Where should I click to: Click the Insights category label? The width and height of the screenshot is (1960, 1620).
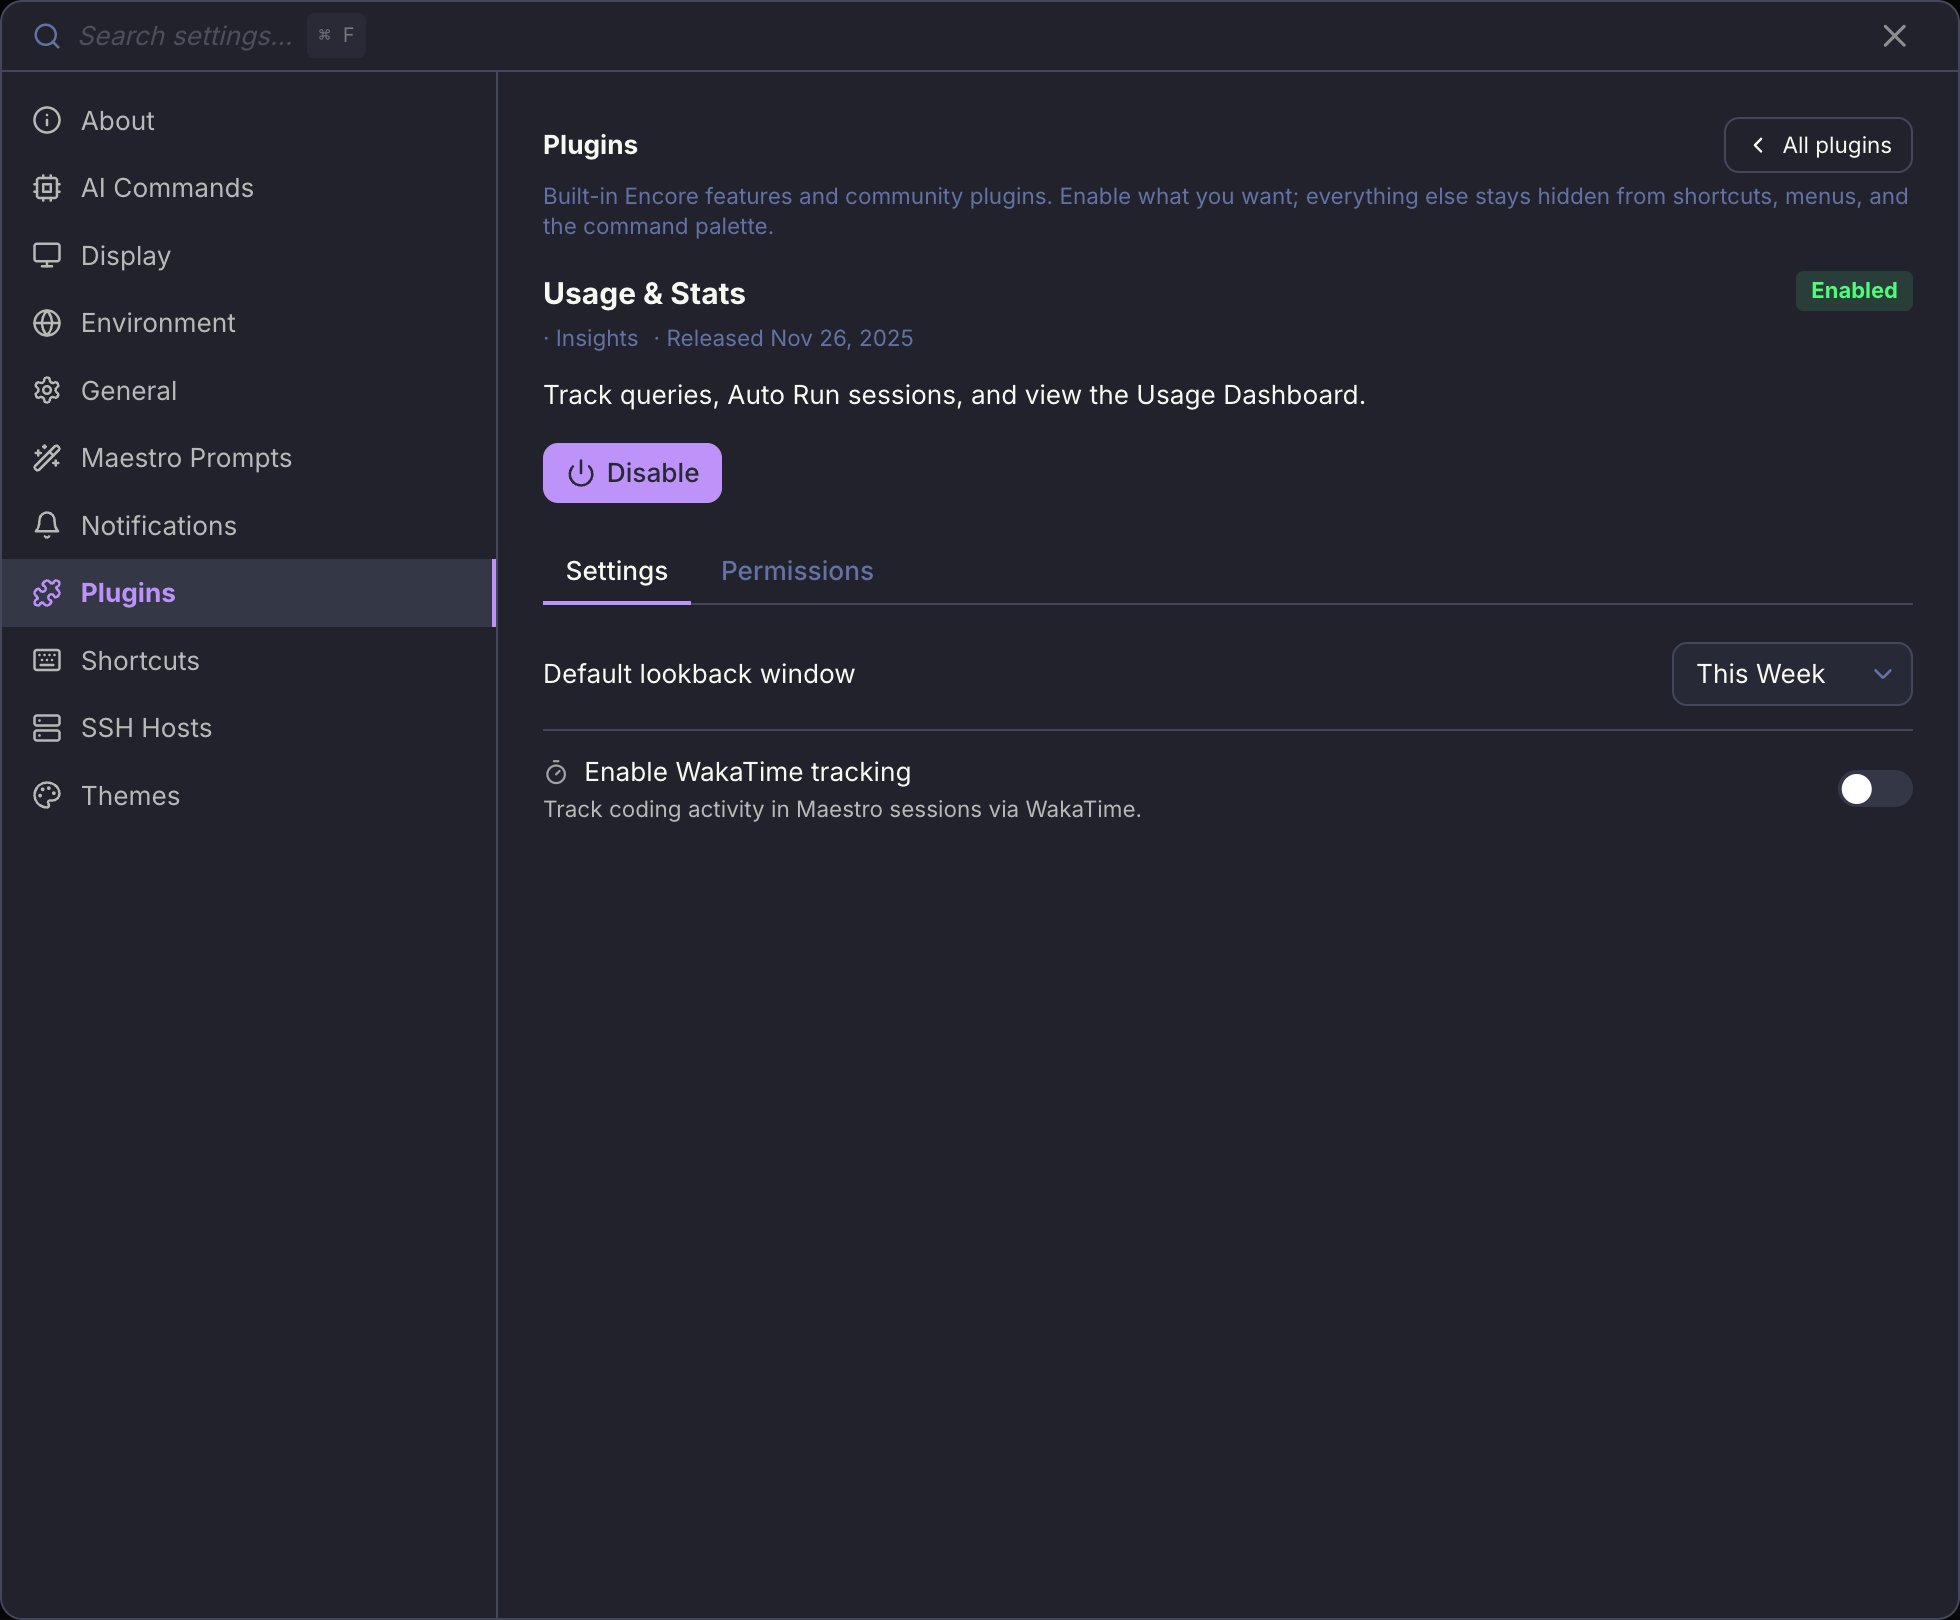pyautogui.click(x=596, y=338)
